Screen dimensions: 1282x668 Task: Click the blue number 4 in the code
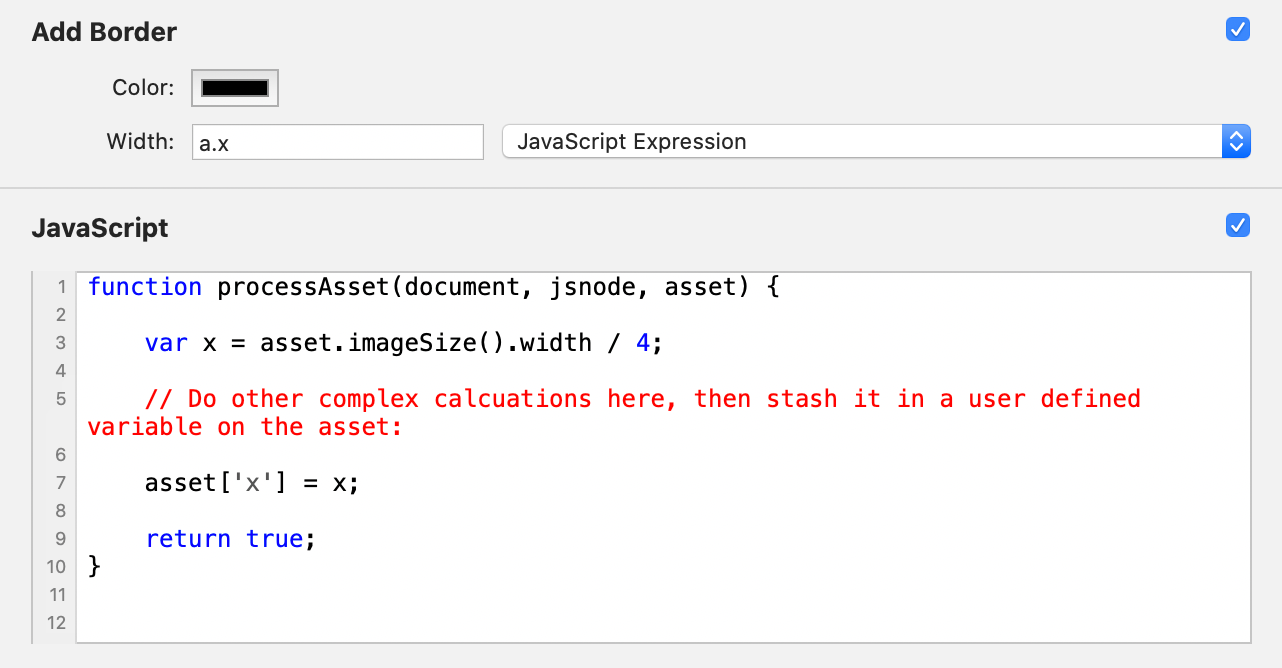click(643, 343)
